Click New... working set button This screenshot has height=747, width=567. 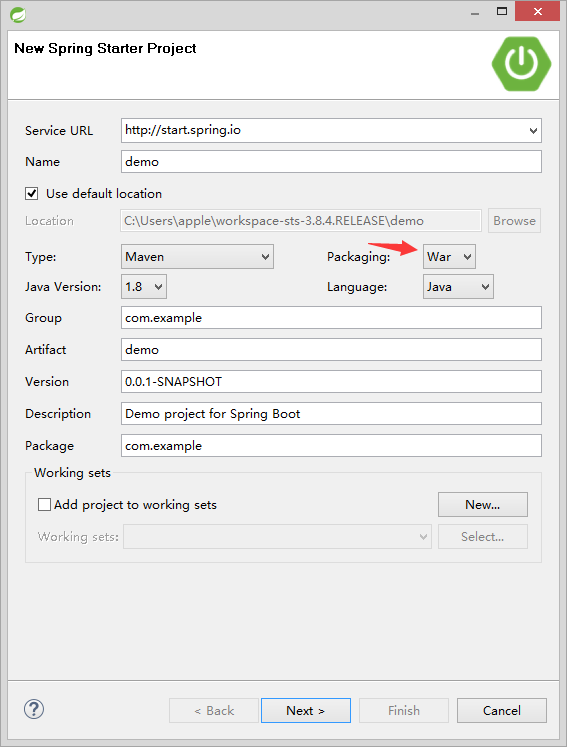pos(483,505)
